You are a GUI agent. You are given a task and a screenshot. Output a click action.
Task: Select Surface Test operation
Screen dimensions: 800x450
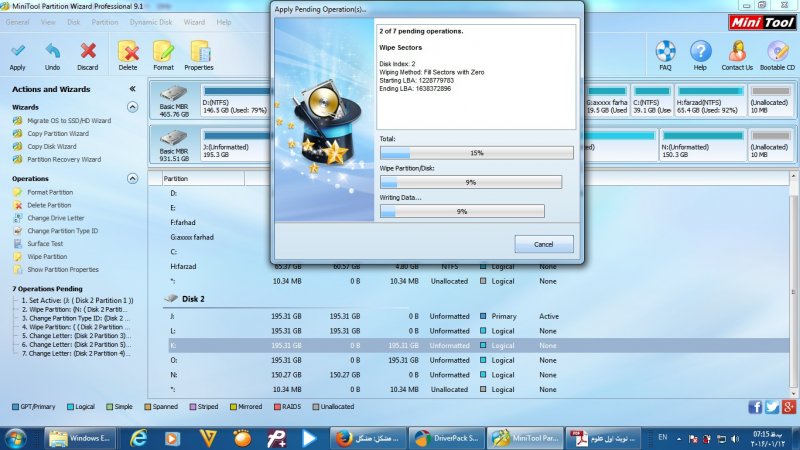45,243
